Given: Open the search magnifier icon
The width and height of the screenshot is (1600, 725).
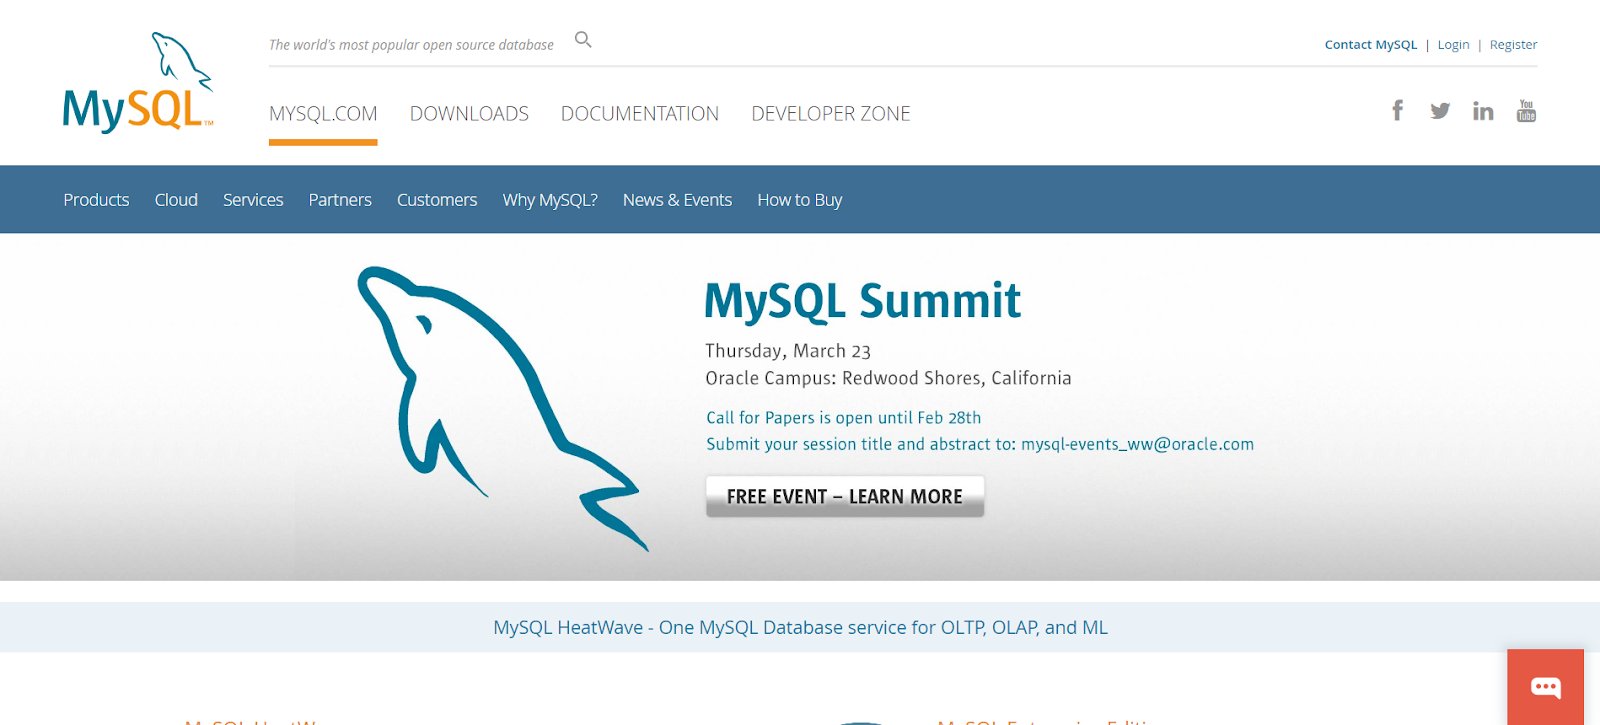Looking at the screenshot, I should click(x=583, y=40).
